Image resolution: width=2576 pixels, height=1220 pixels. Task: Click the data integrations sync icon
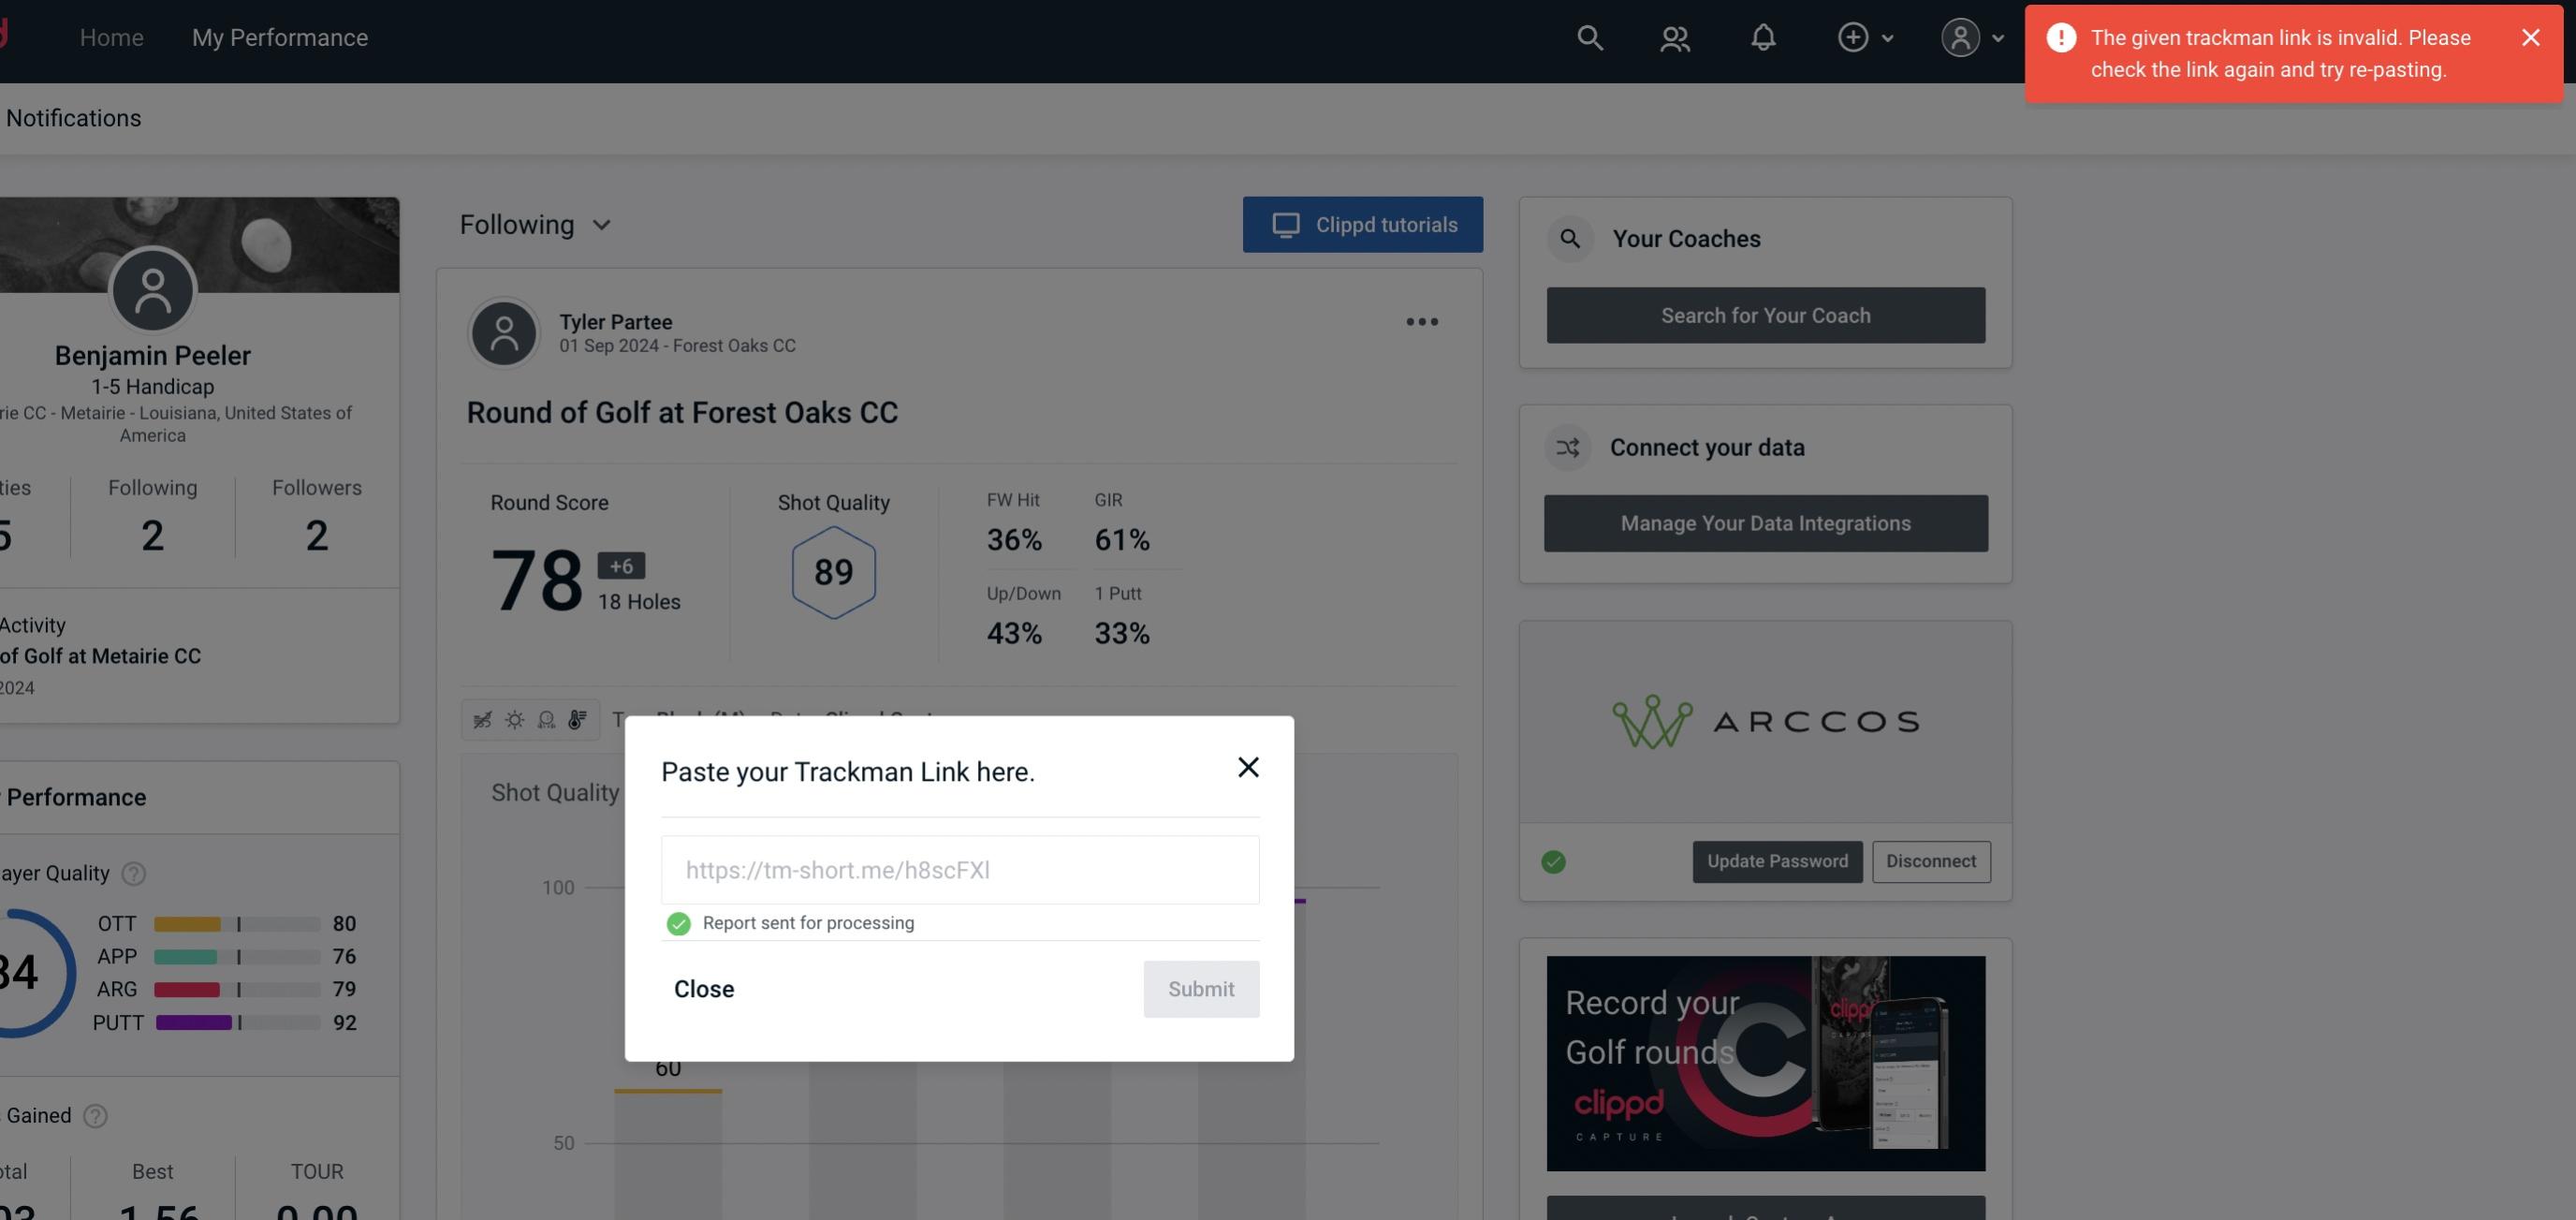(1567, 446)
